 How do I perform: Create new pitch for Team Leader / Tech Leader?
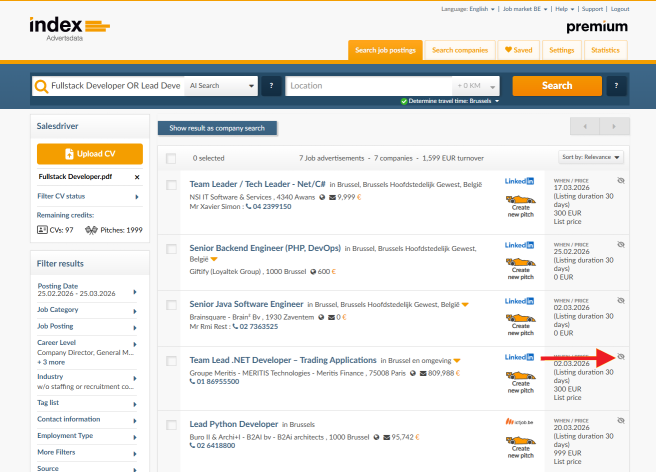click(520, 206)
